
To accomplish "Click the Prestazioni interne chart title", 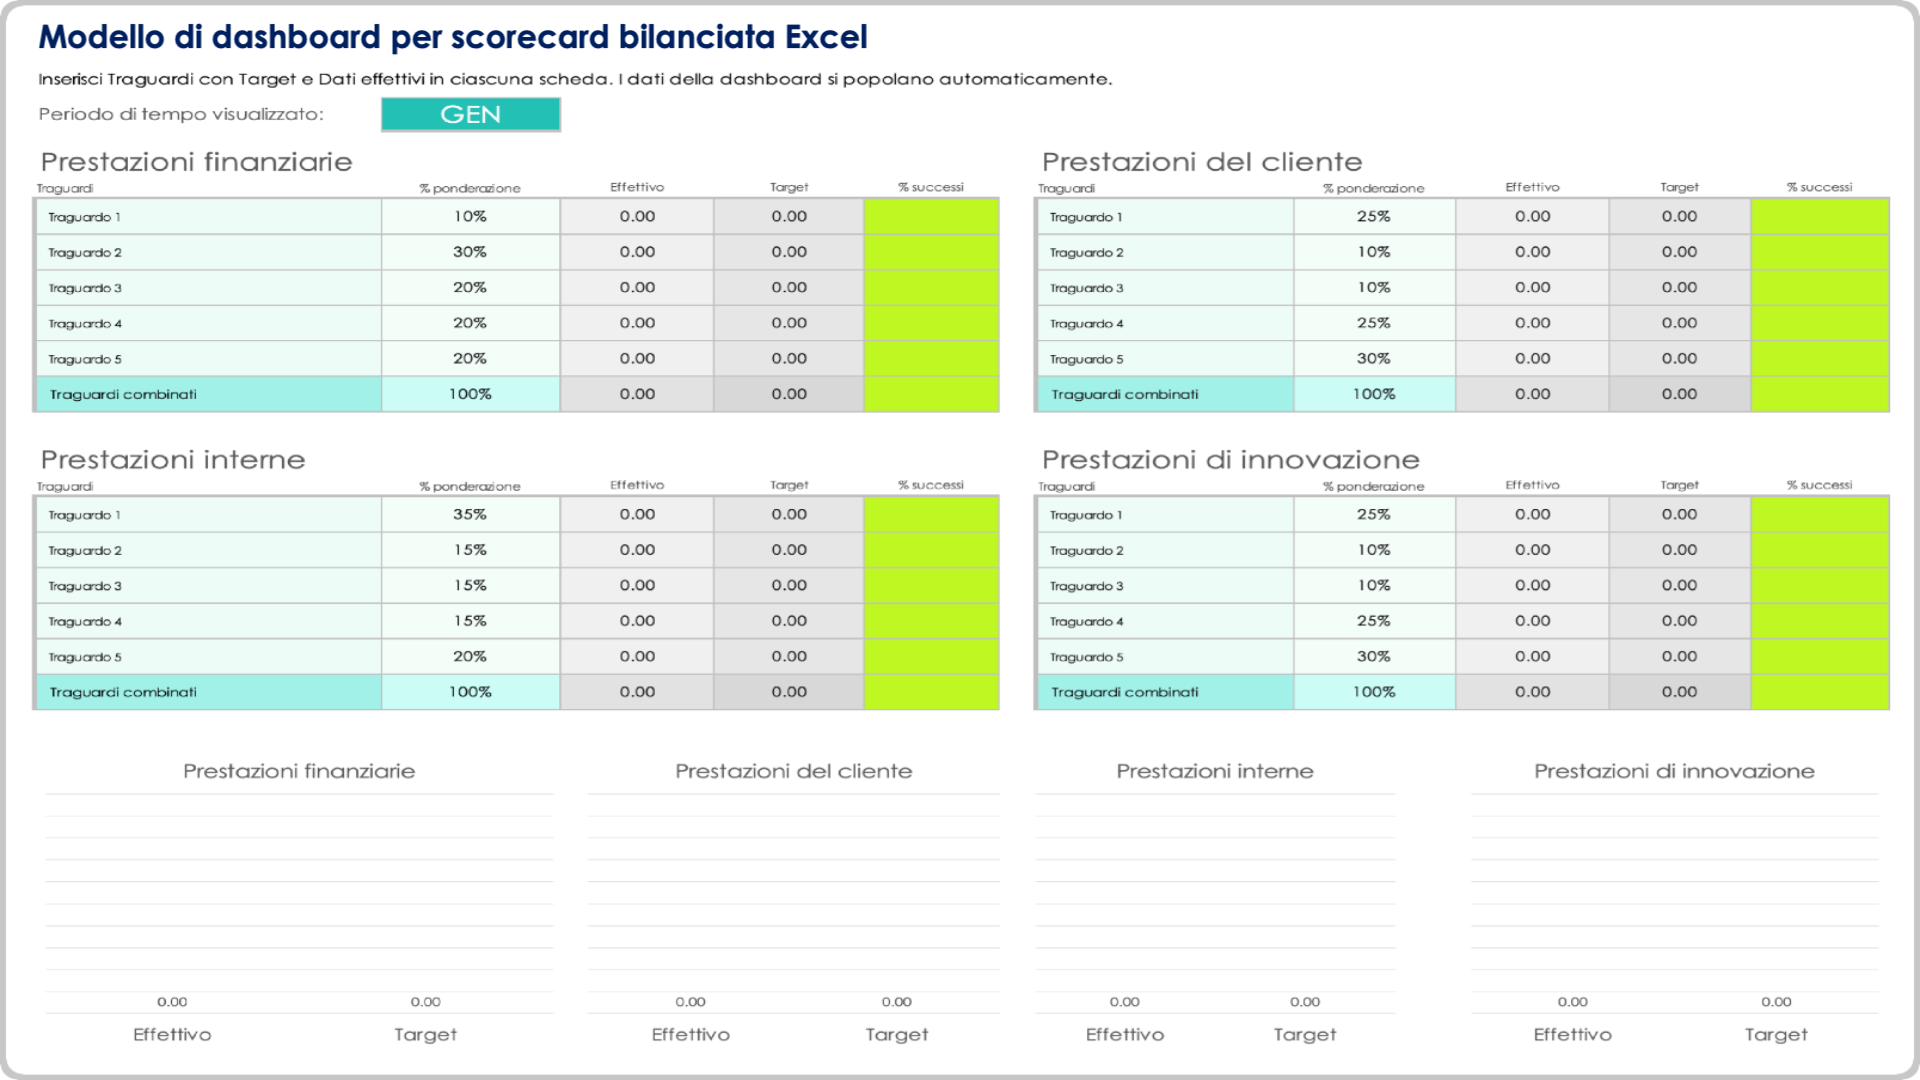I will pos(1215,771).
